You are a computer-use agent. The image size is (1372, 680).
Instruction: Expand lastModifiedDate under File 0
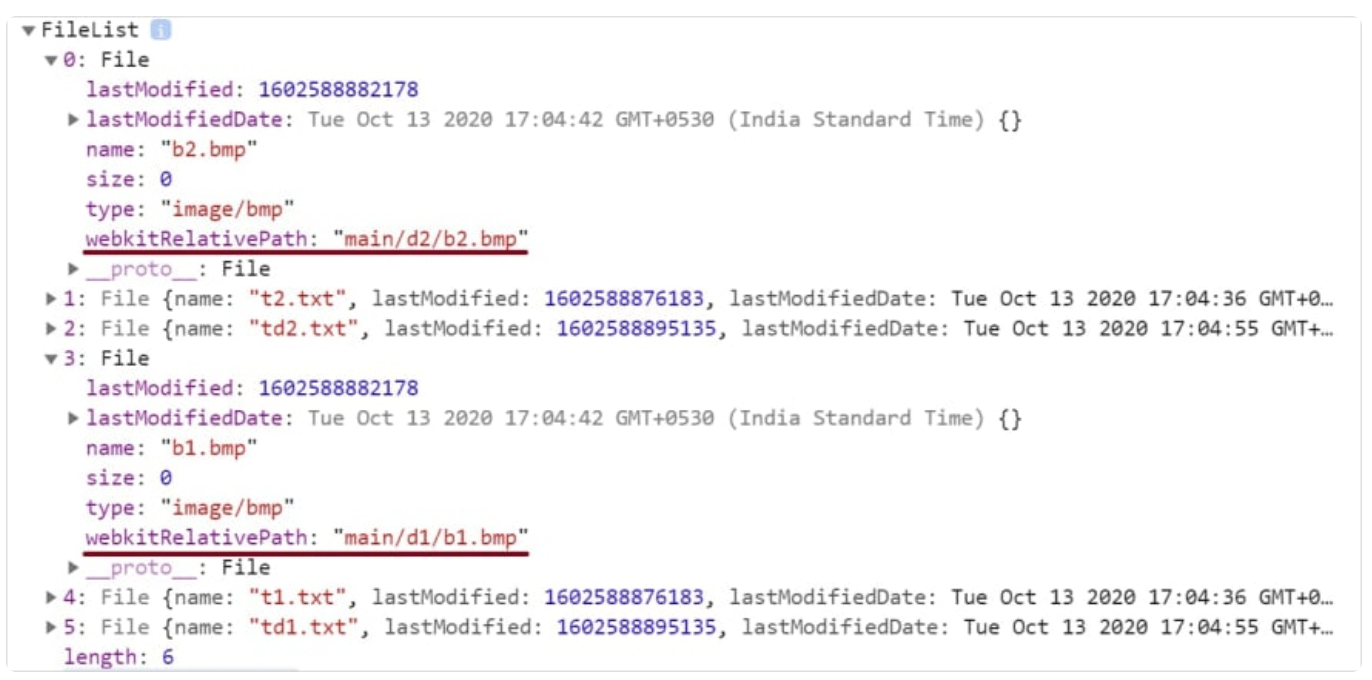pos(73,120)
